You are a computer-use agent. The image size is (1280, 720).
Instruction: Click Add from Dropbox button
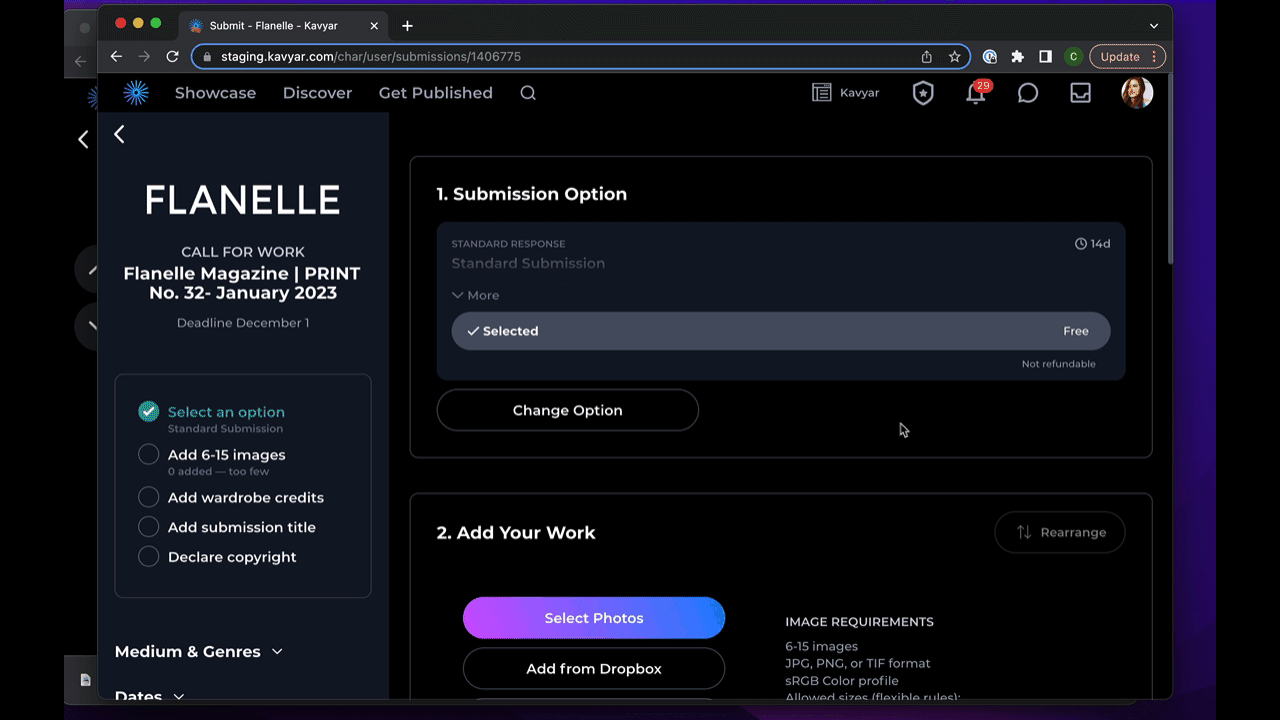pyautogui.click(x=594, y=669)
